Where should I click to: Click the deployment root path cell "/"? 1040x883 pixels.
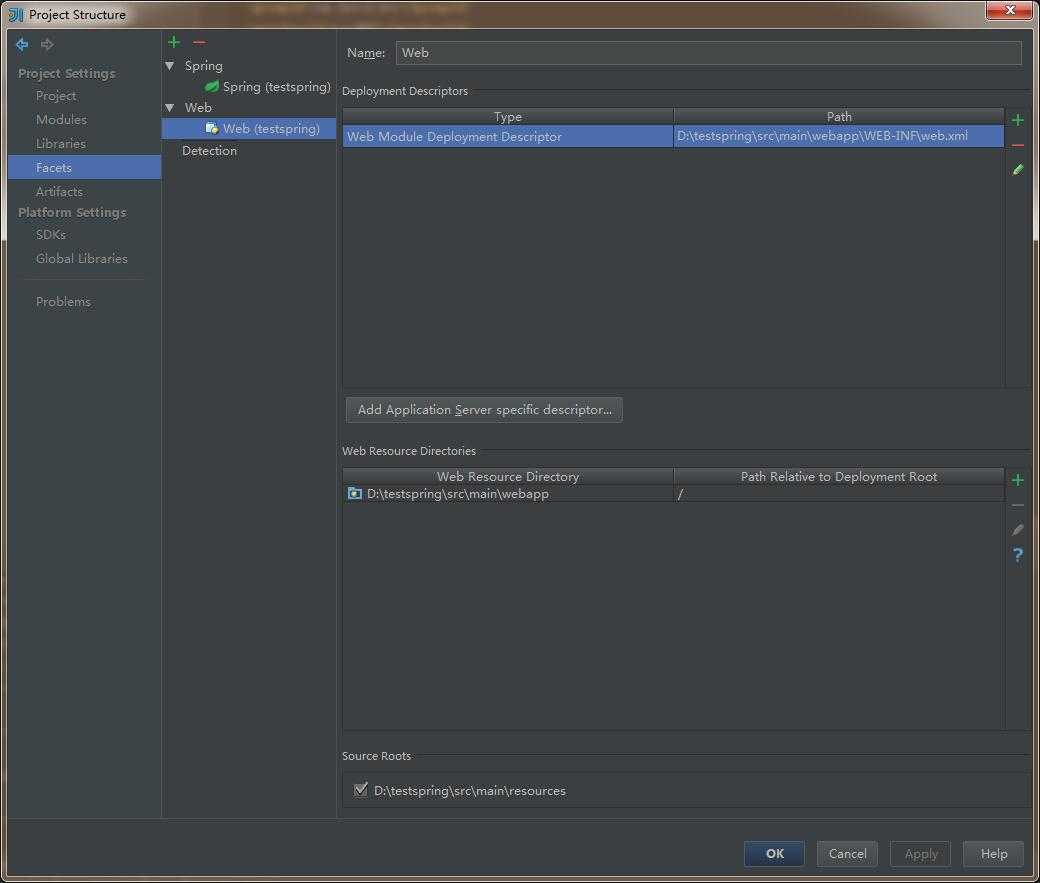click(x=838, y=494)
